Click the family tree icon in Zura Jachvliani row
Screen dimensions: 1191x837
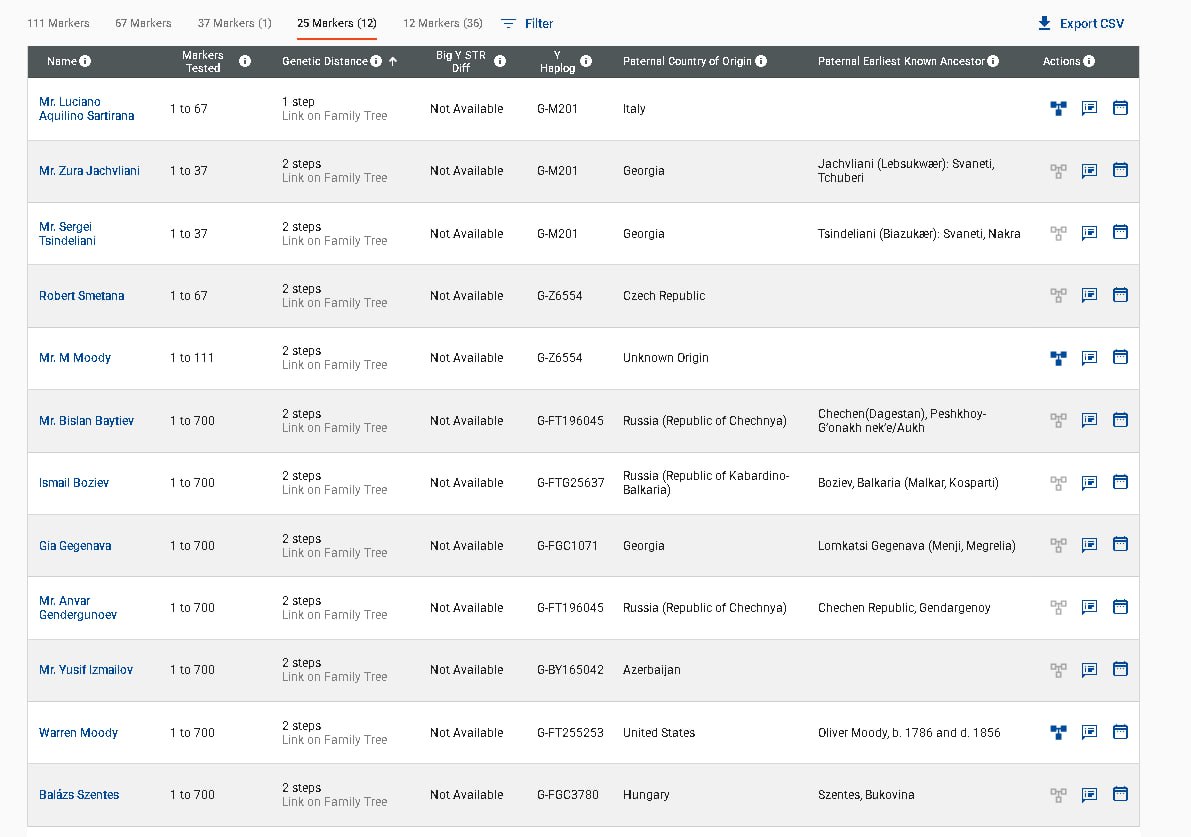pos(1058,171)
